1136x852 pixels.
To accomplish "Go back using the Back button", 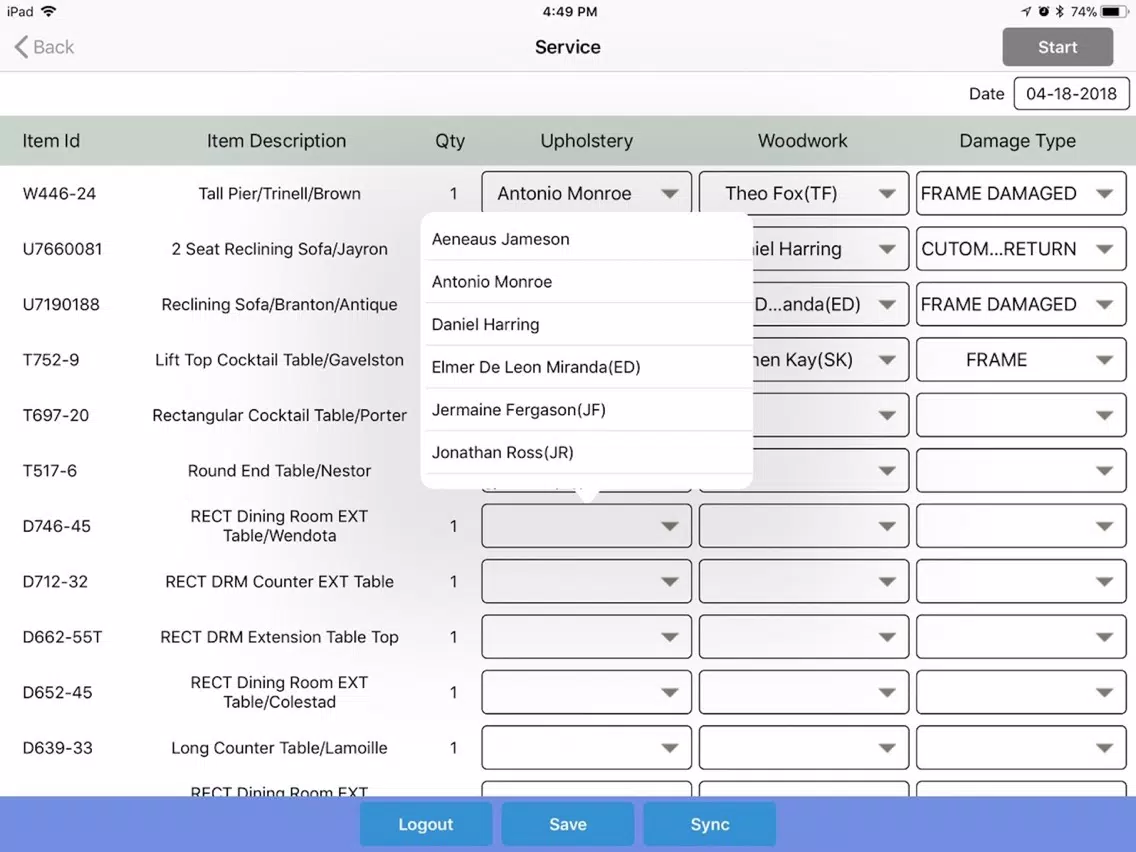I will (x=44, y=47).
